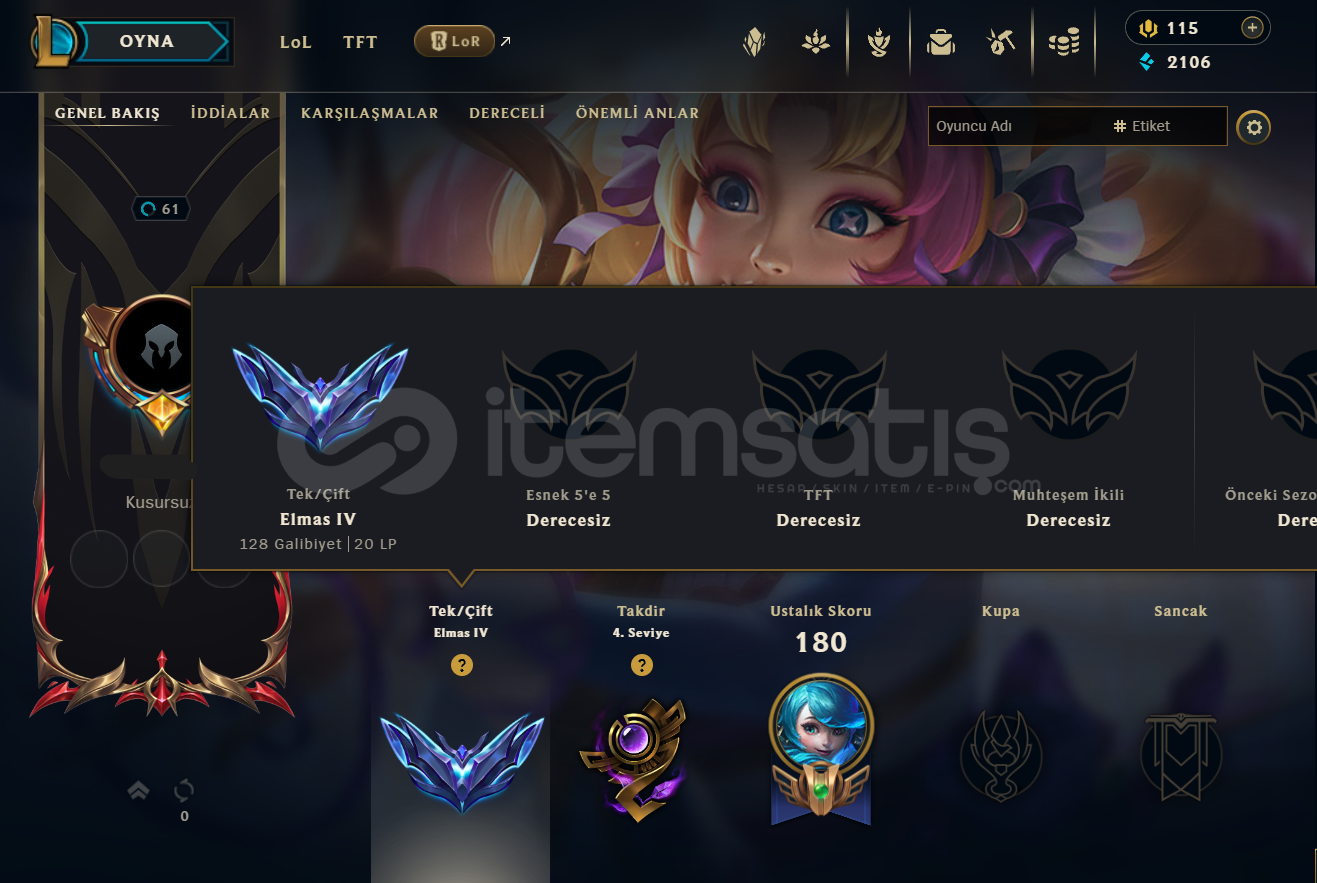1317x883 pixels.
Task: Switch to the DERECELİ tab
Action: click(x=507, y=113)
